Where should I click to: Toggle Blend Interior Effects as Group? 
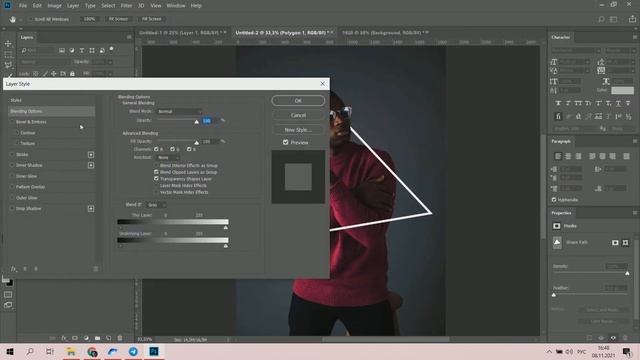pyautogui.click(x=156, y=166)
